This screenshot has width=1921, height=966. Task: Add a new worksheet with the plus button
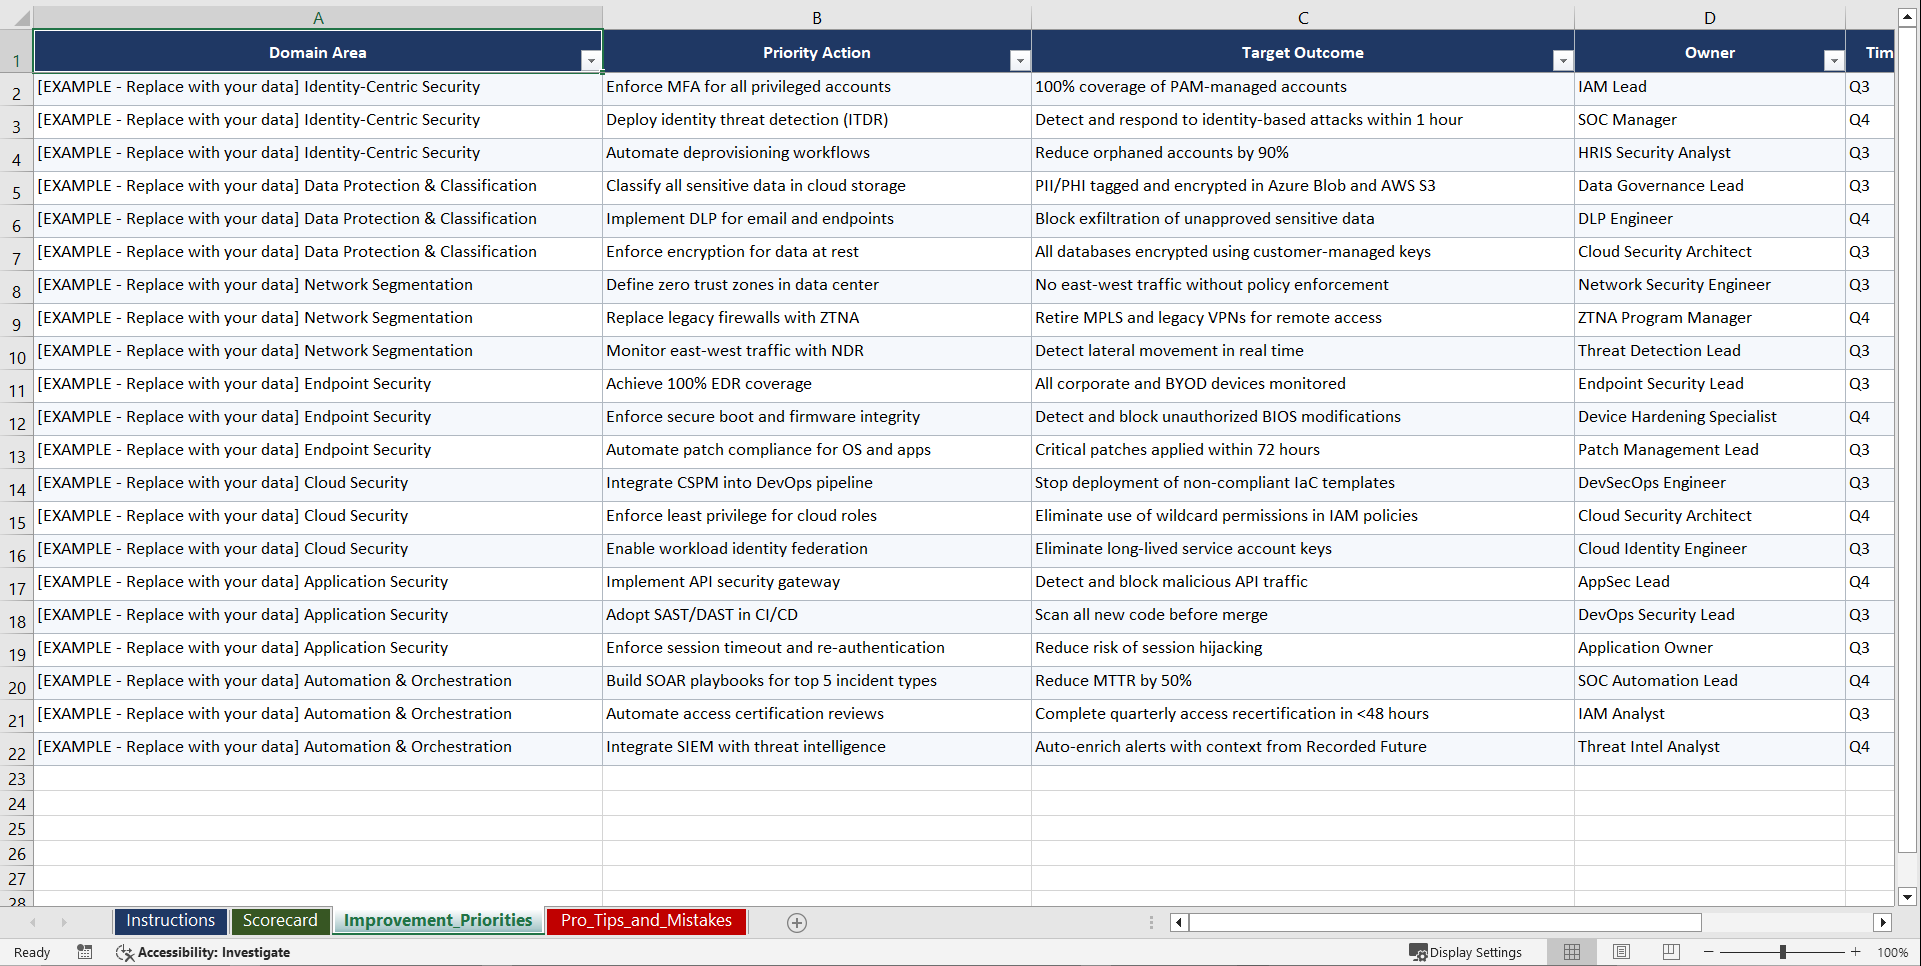click(797, 922)
